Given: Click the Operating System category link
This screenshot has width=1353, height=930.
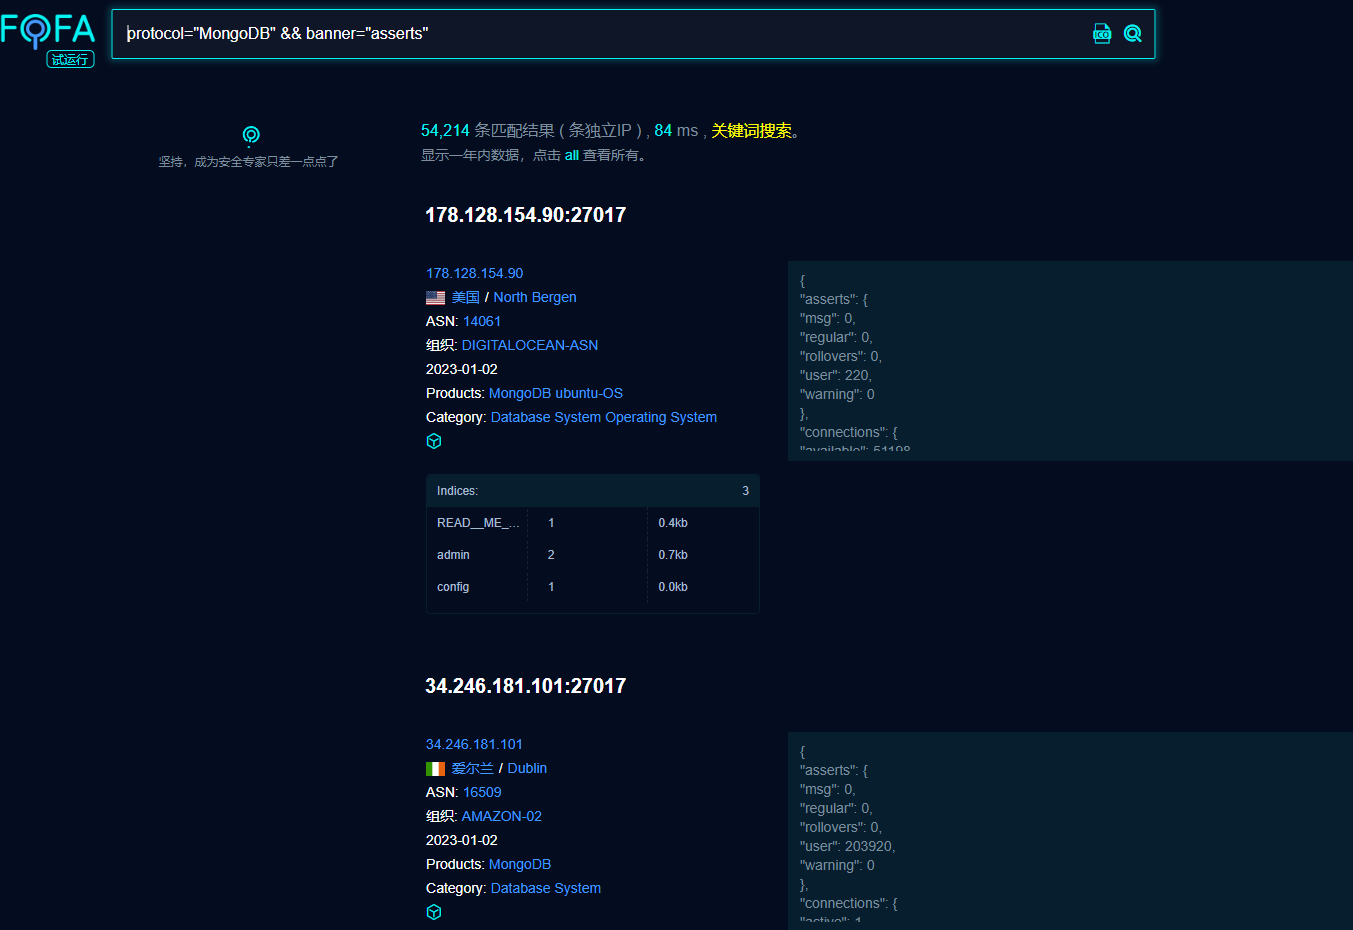Looking at the screenshot, I should pos(661,417).
